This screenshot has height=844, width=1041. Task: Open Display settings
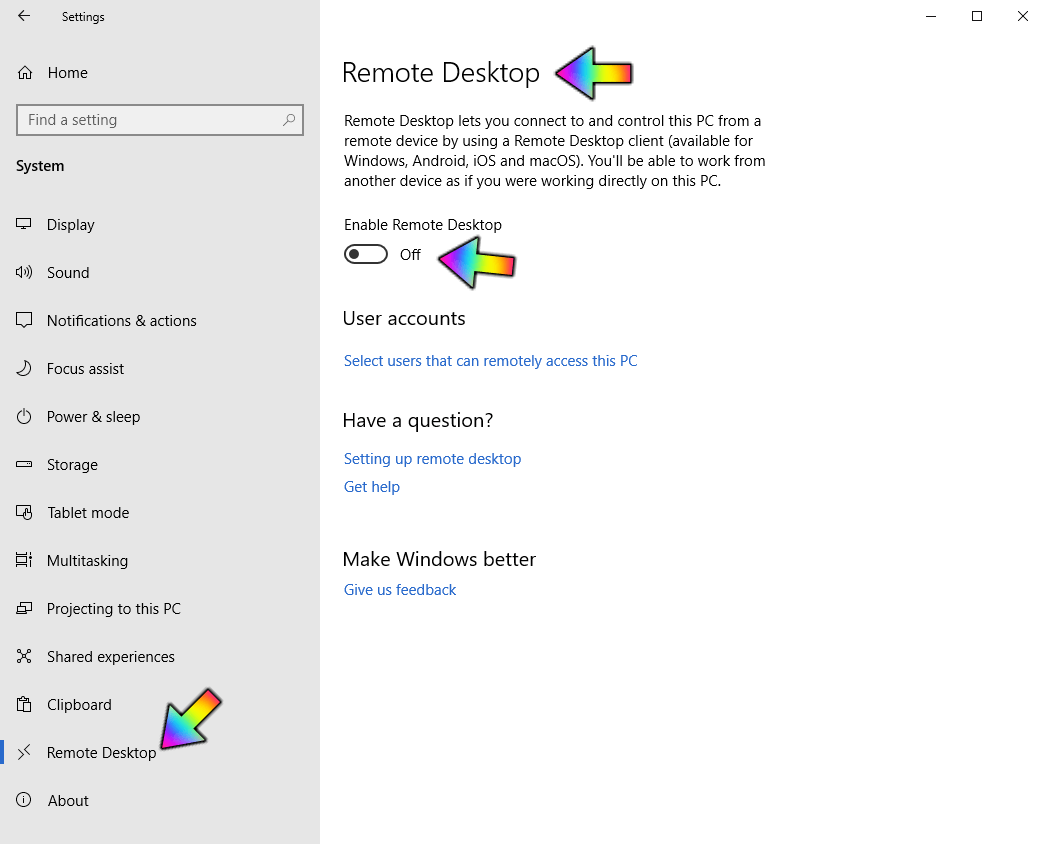click(x=159, y=224)
